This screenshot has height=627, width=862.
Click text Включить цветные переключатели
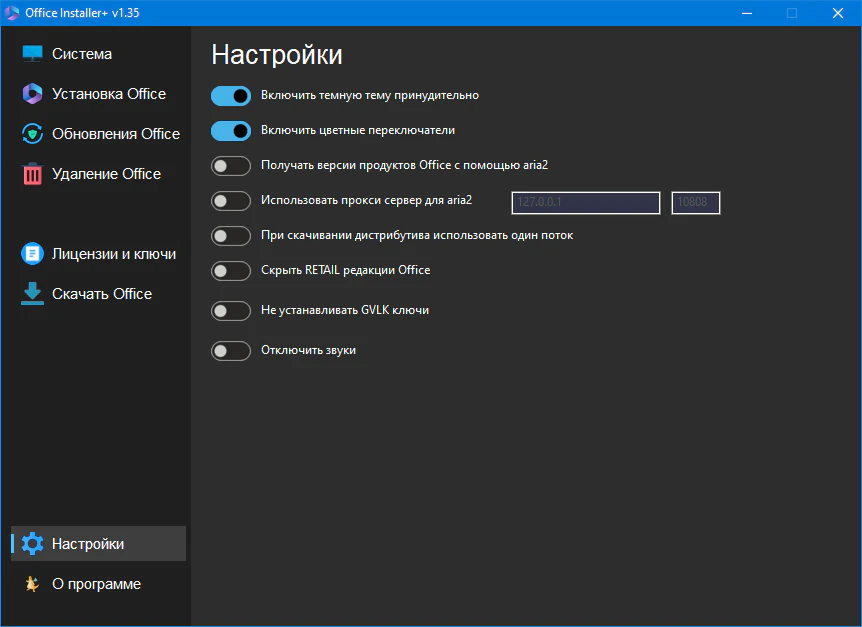coord(358,130)
